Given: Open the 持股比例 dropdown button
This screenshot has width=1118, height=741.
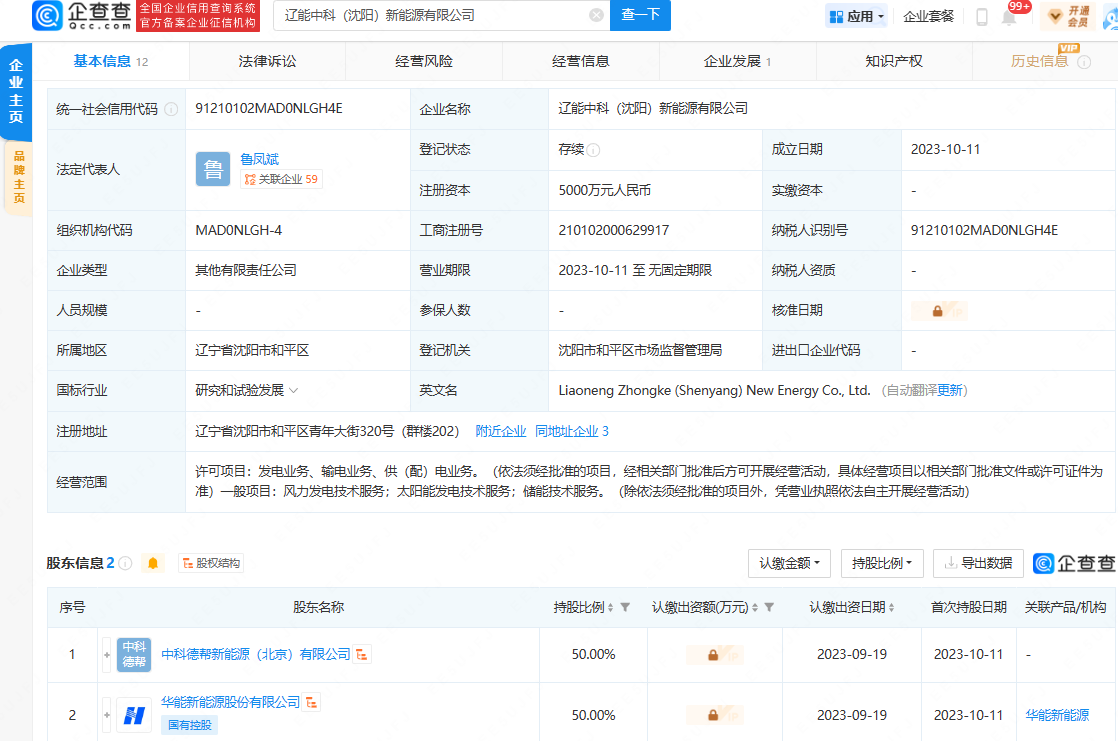Looking at the screenshot, I should pyautogui.click(x=882, y=563).
